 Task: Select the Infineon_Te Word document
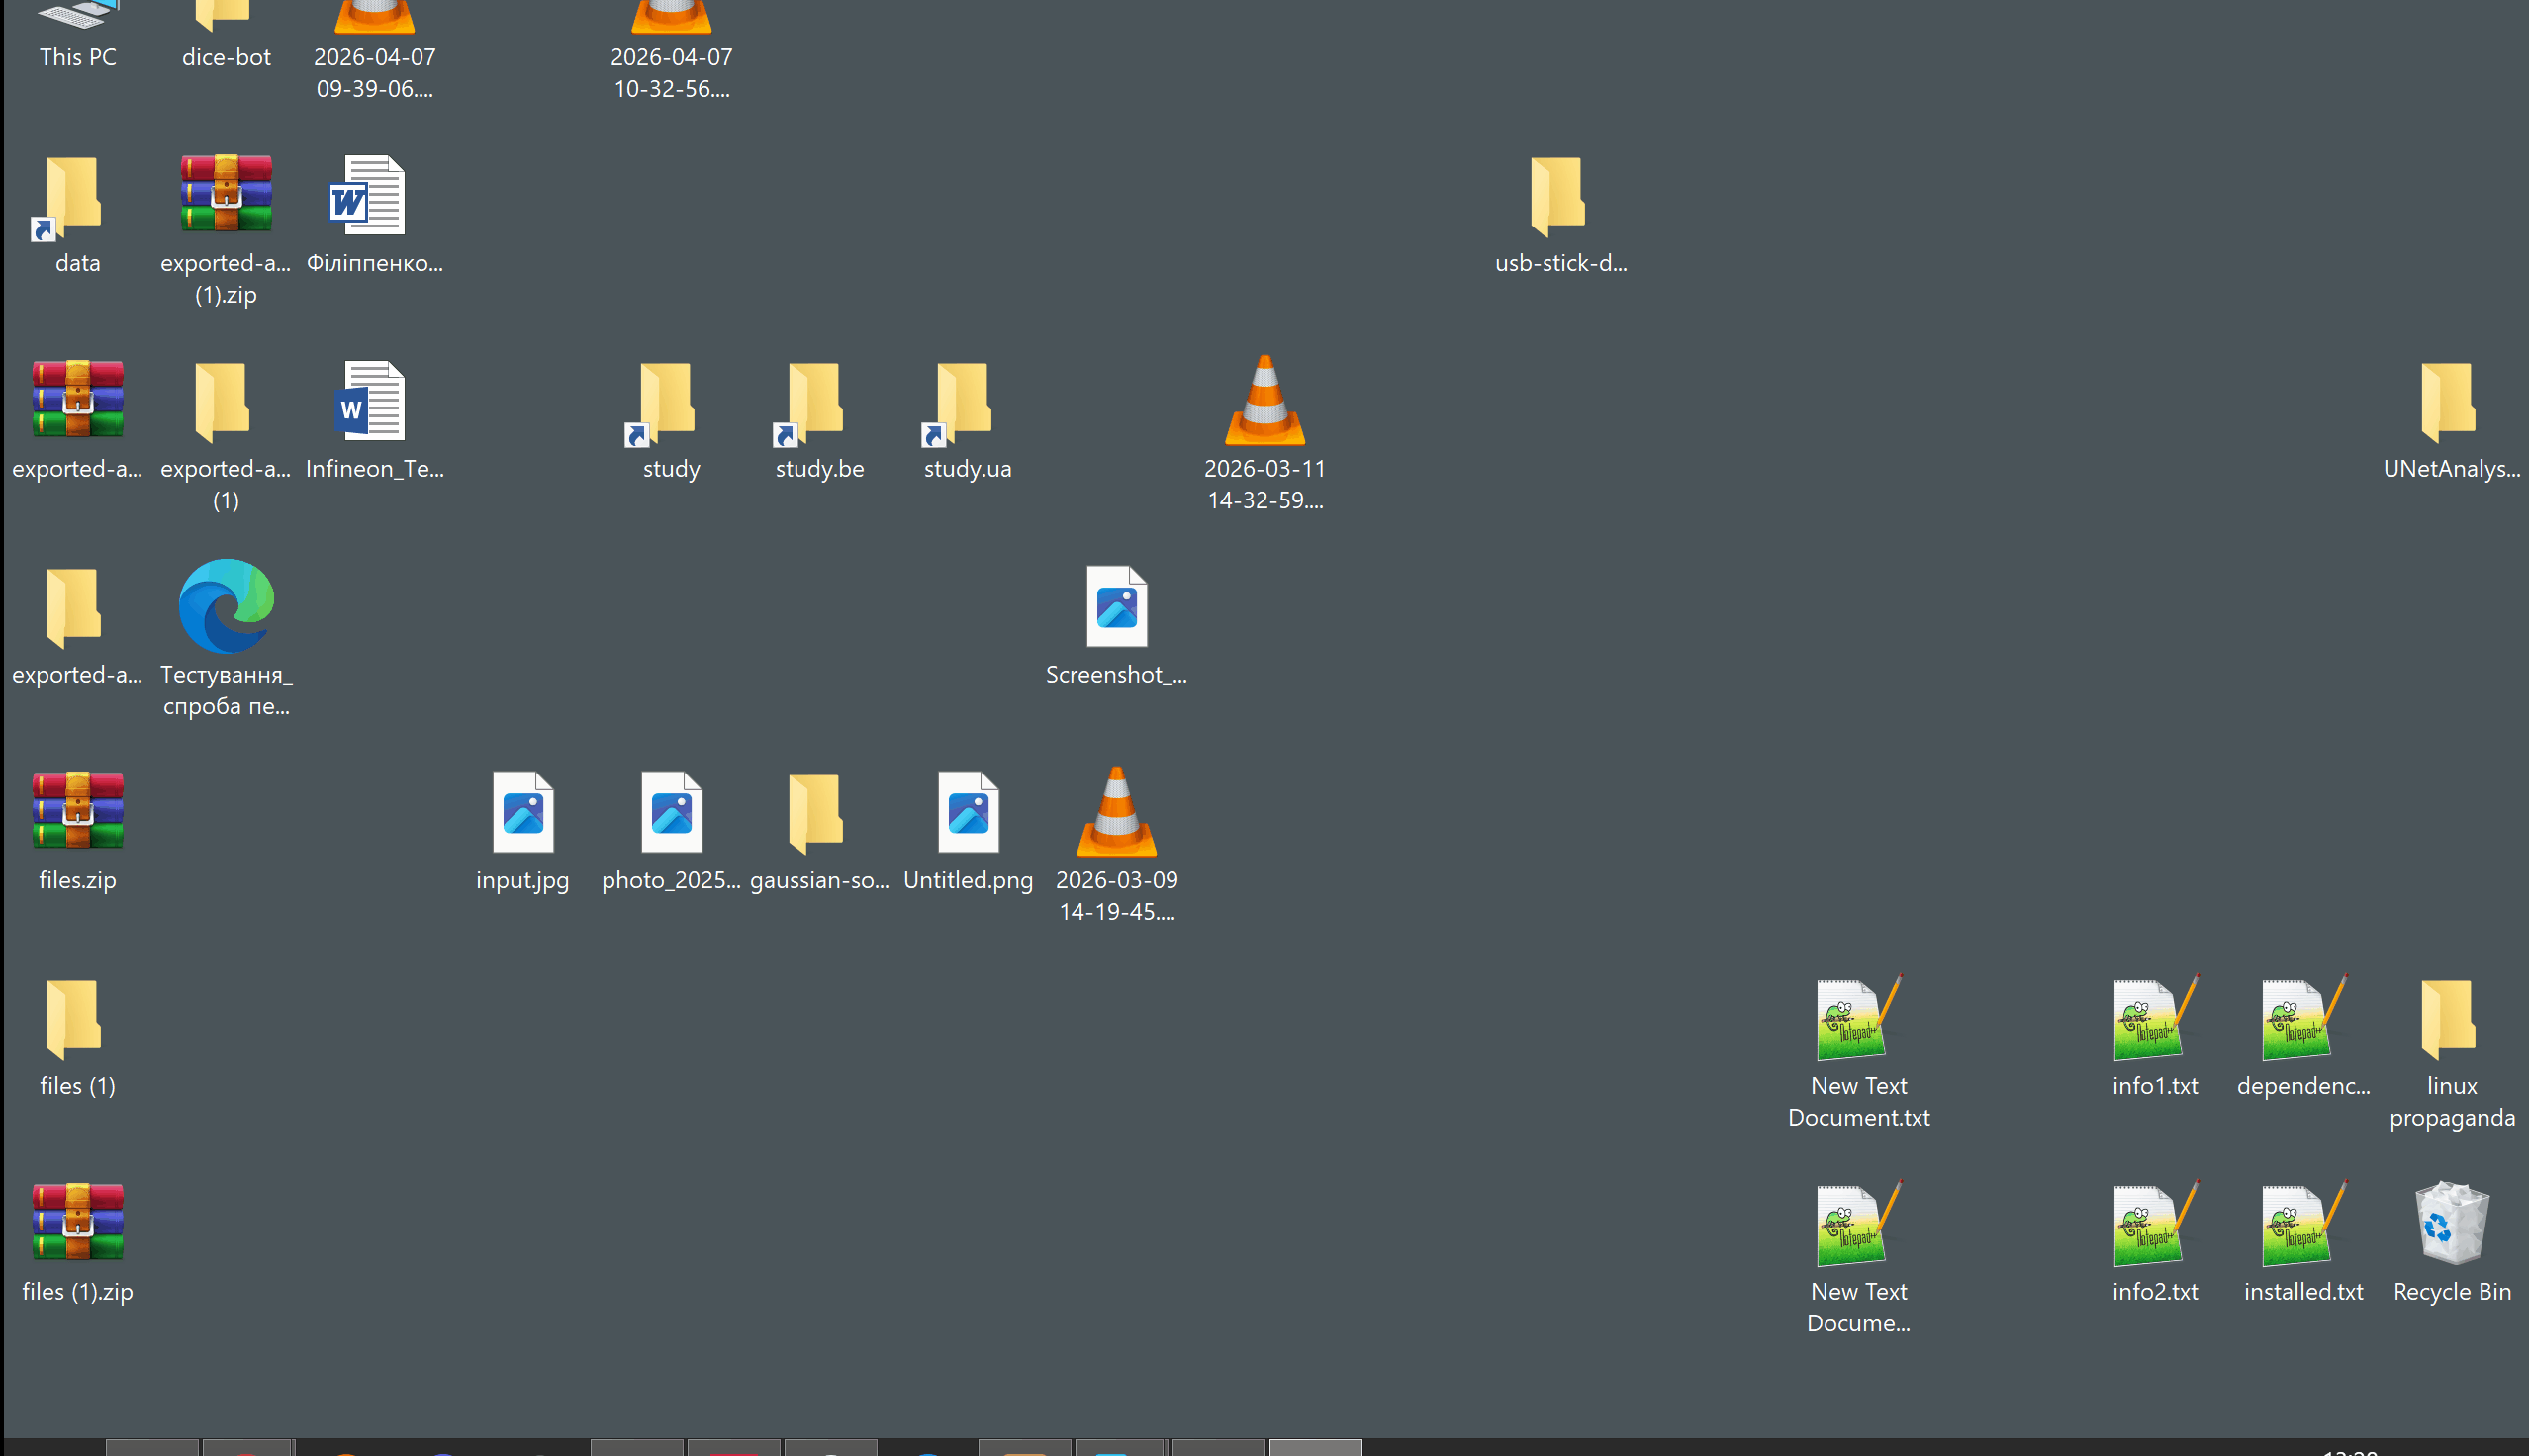pyautogui.click(x=372, y=402)
